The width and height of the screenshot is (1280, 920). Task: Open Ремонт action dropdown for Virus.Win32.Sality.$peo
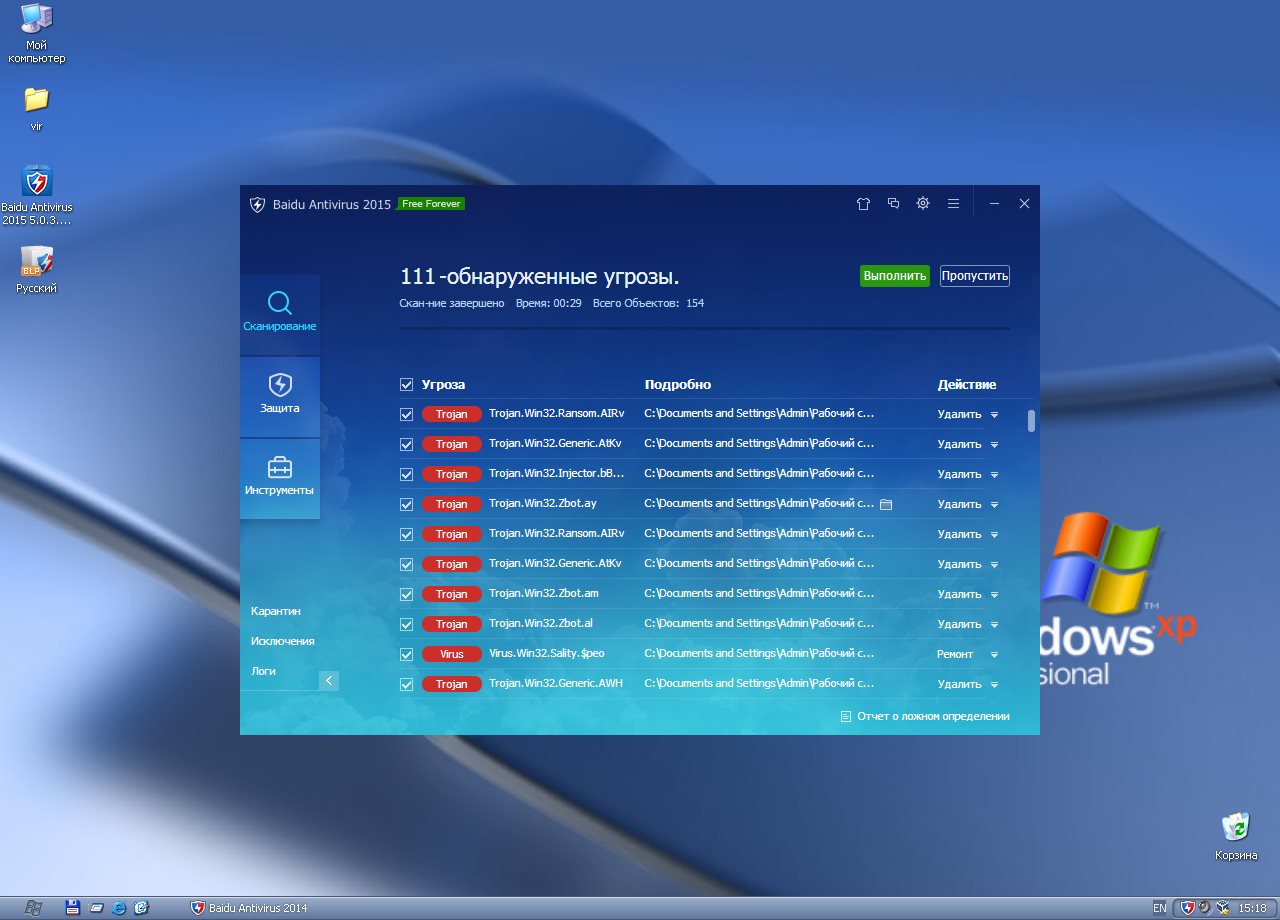tap(994, 654)
